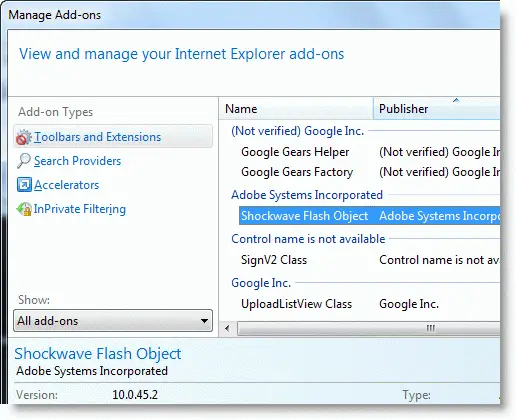Open the Show add-ons dropdown arrow
The height and width of the screenshot is (420, 516).
pos(204,321)
